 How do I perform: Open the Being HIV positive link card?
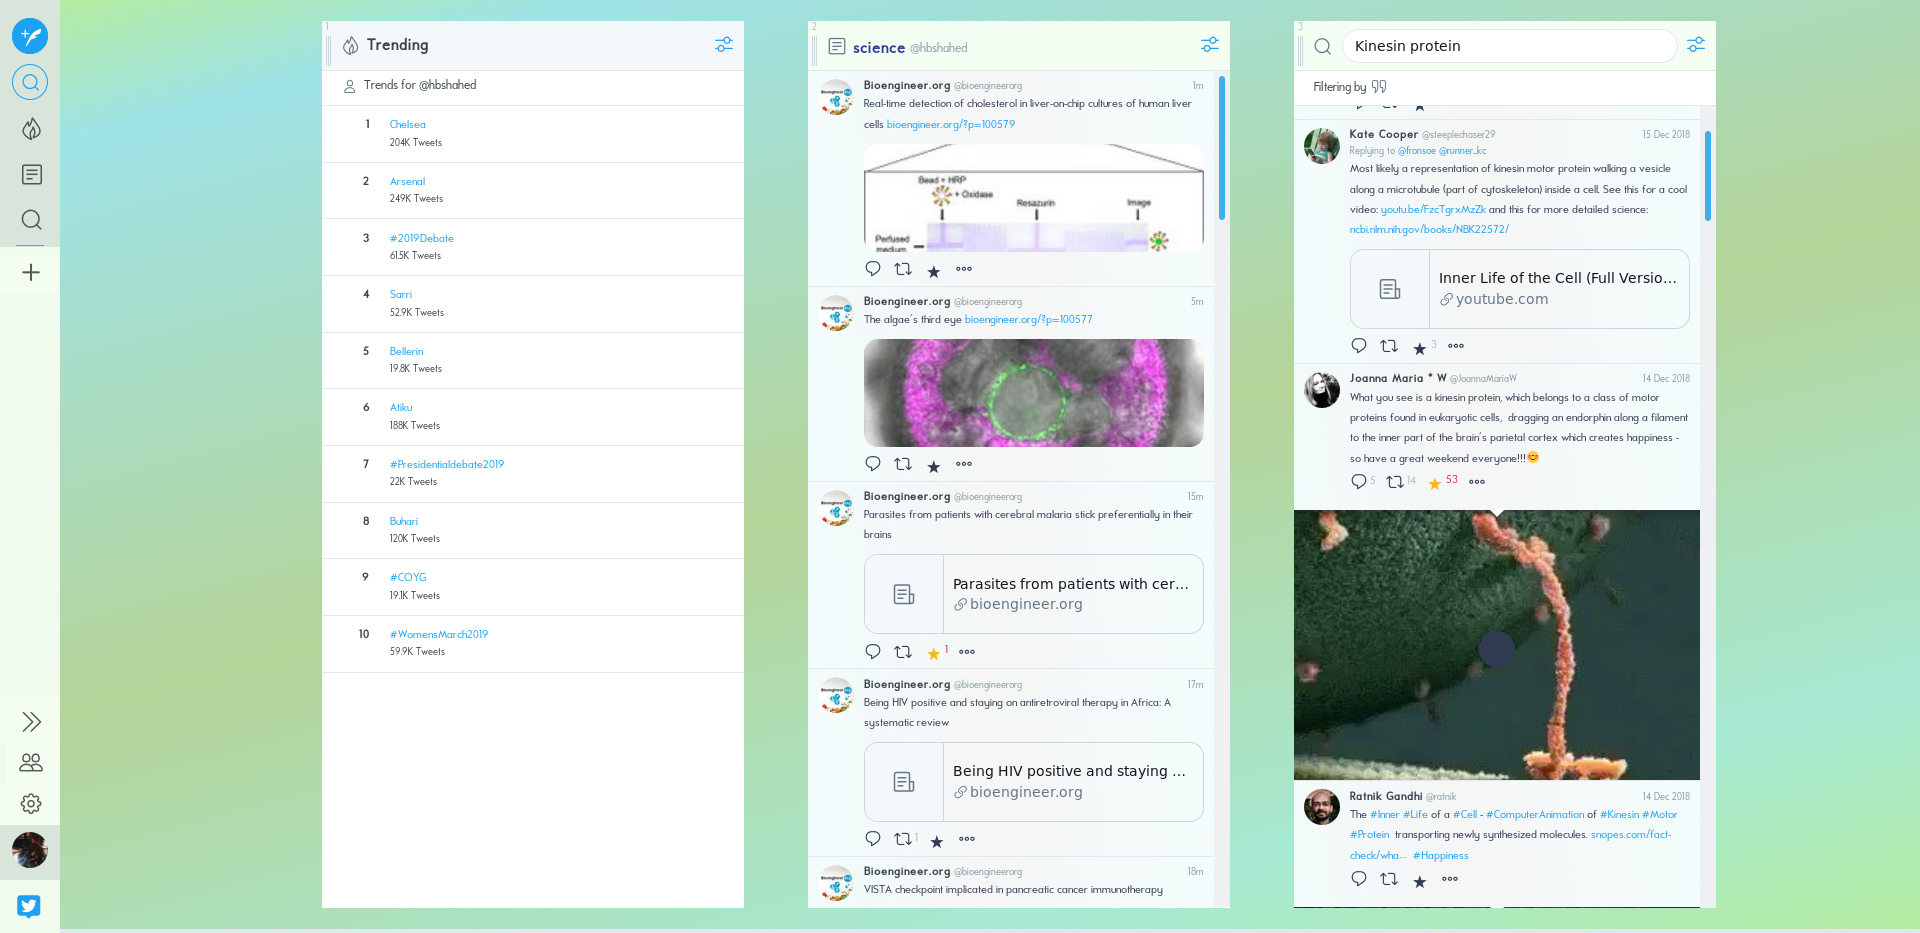[1034, 782]
